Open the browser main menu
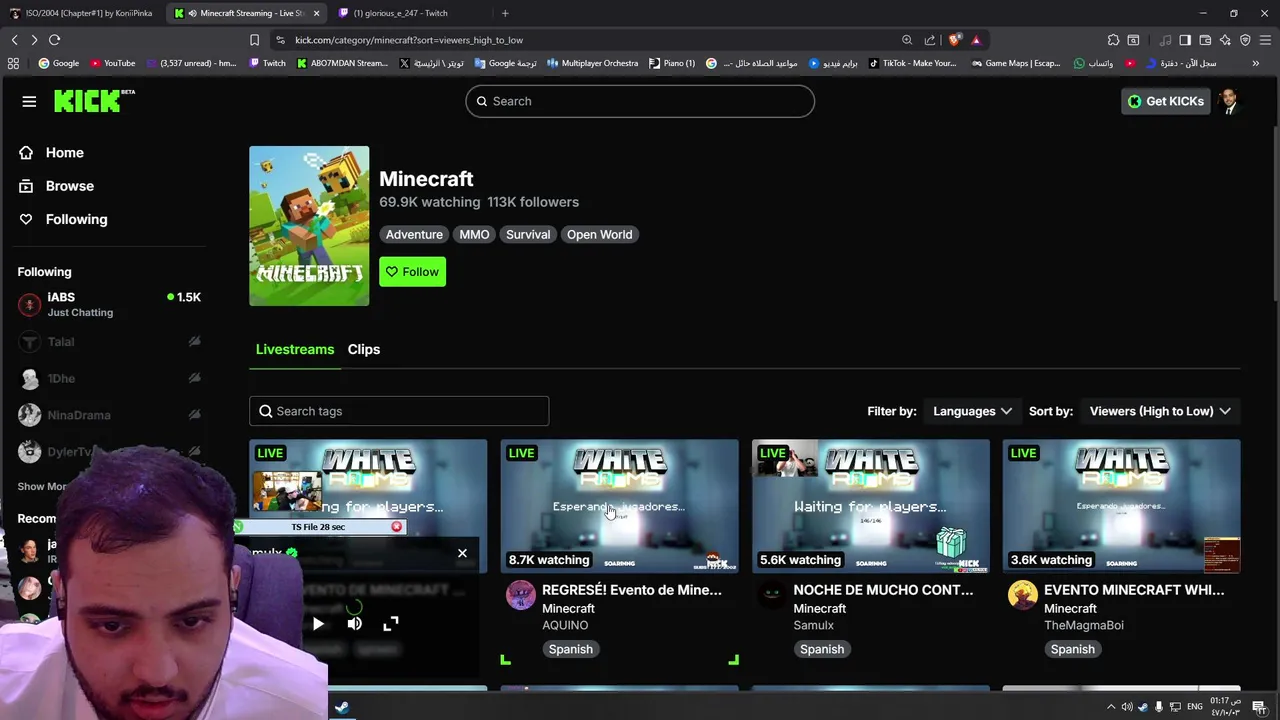The width and height of the screenshot is (1280, 720). pyautogui.click(x=1265, y=40)
